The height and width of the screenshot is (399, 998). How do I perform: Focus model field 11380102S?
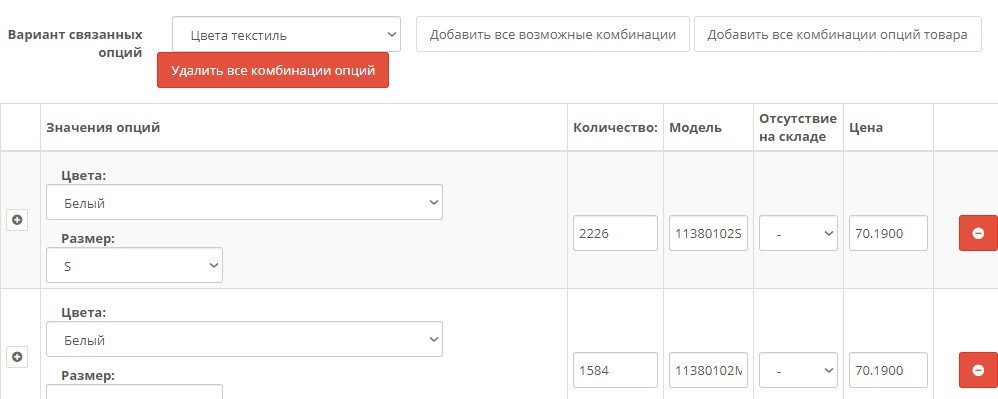708,233
